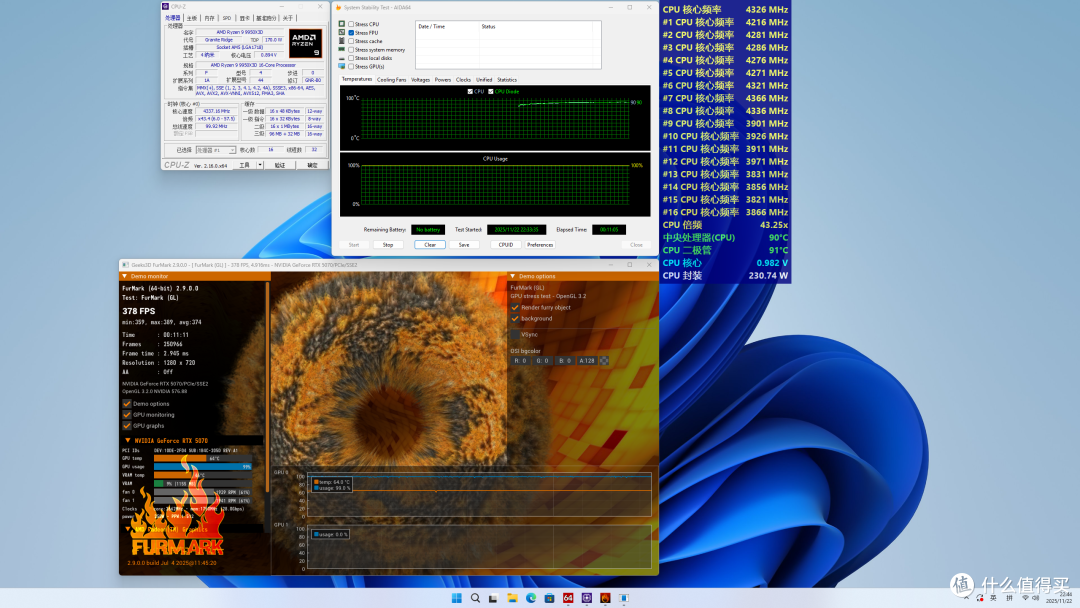Image resolution: width=1080 pixels, height=608 pixels.
Task: Open the FurMark flame taskbar icon
Action: click(x=605, y=598)
